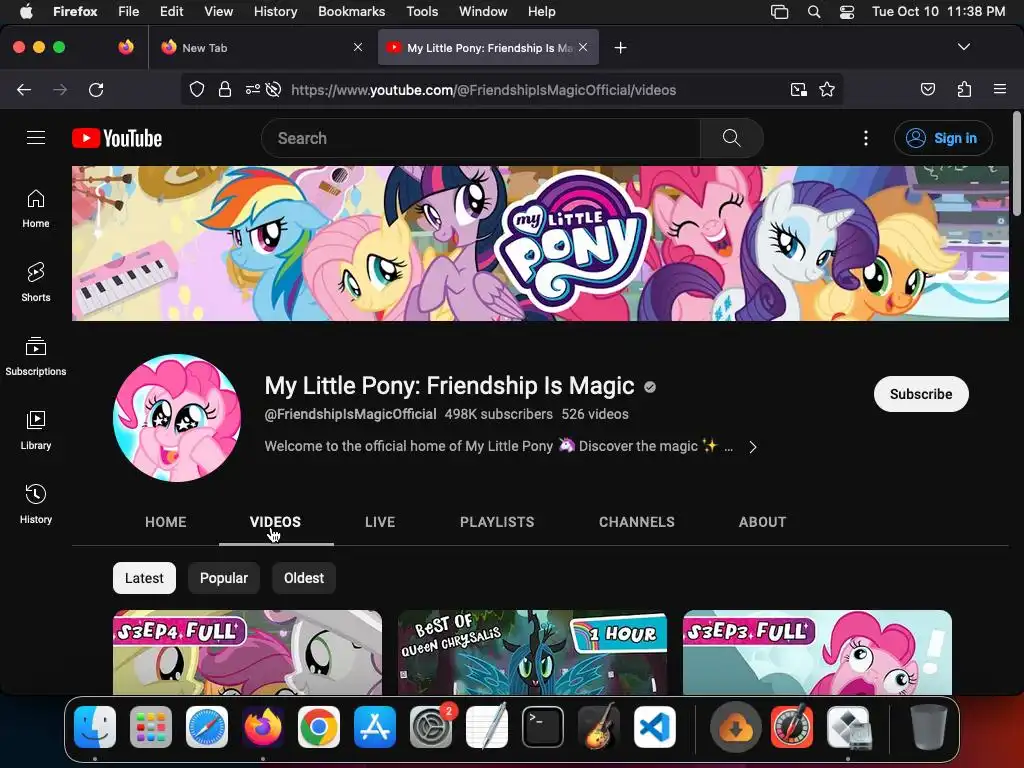Click the YouTube Search input field

pos(481,138)
